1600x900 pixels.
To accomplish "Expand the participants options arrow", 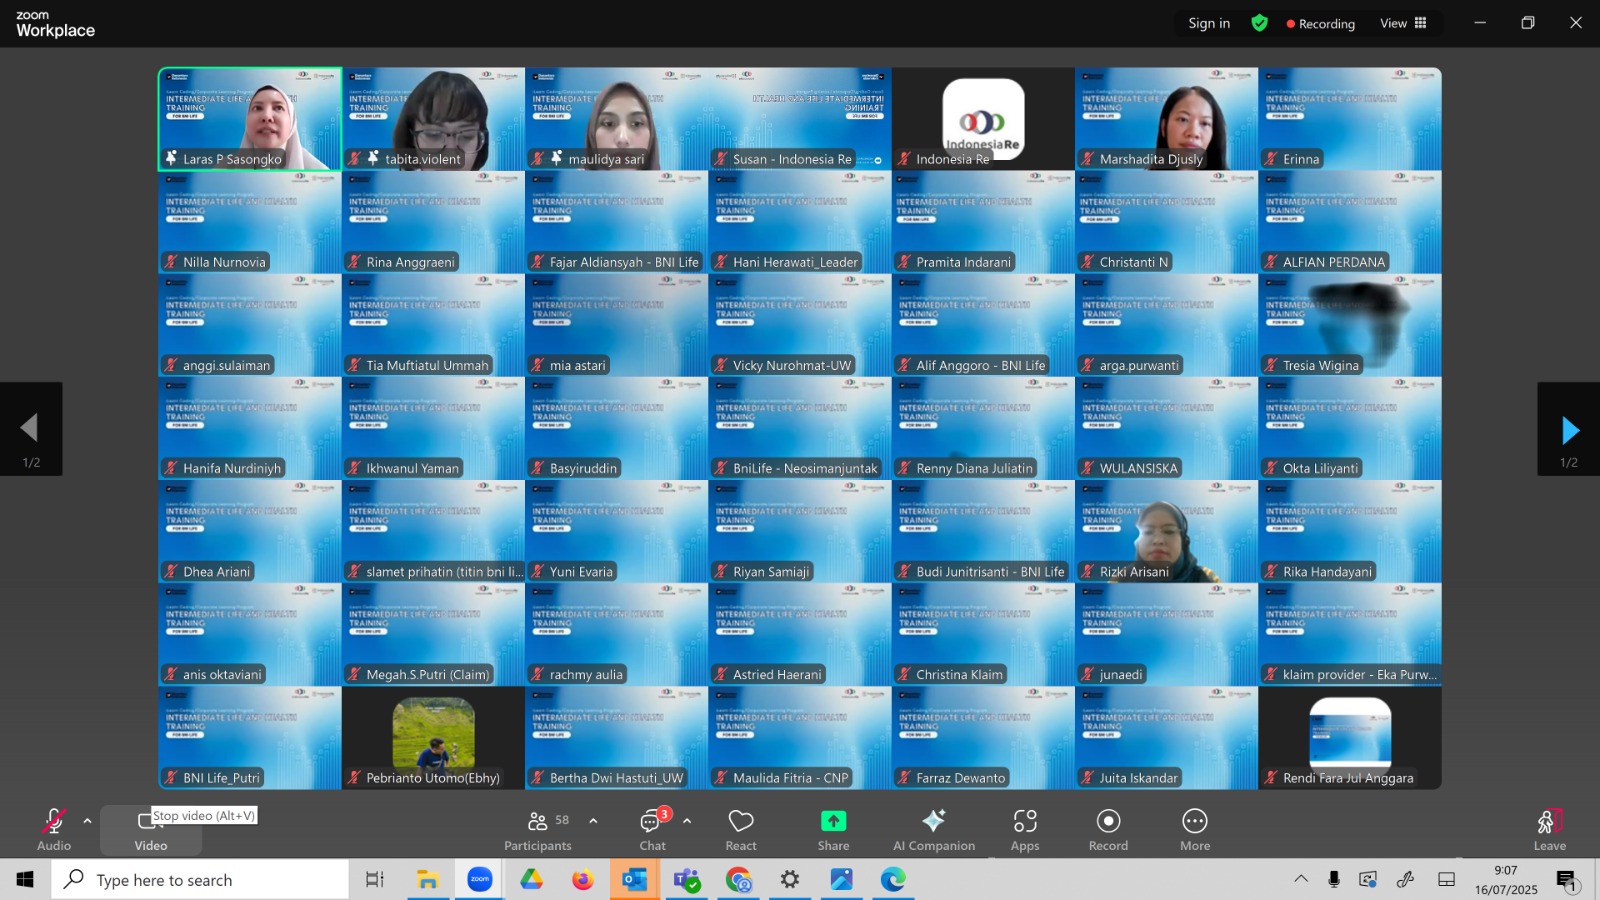I will [x=593, y=821].
